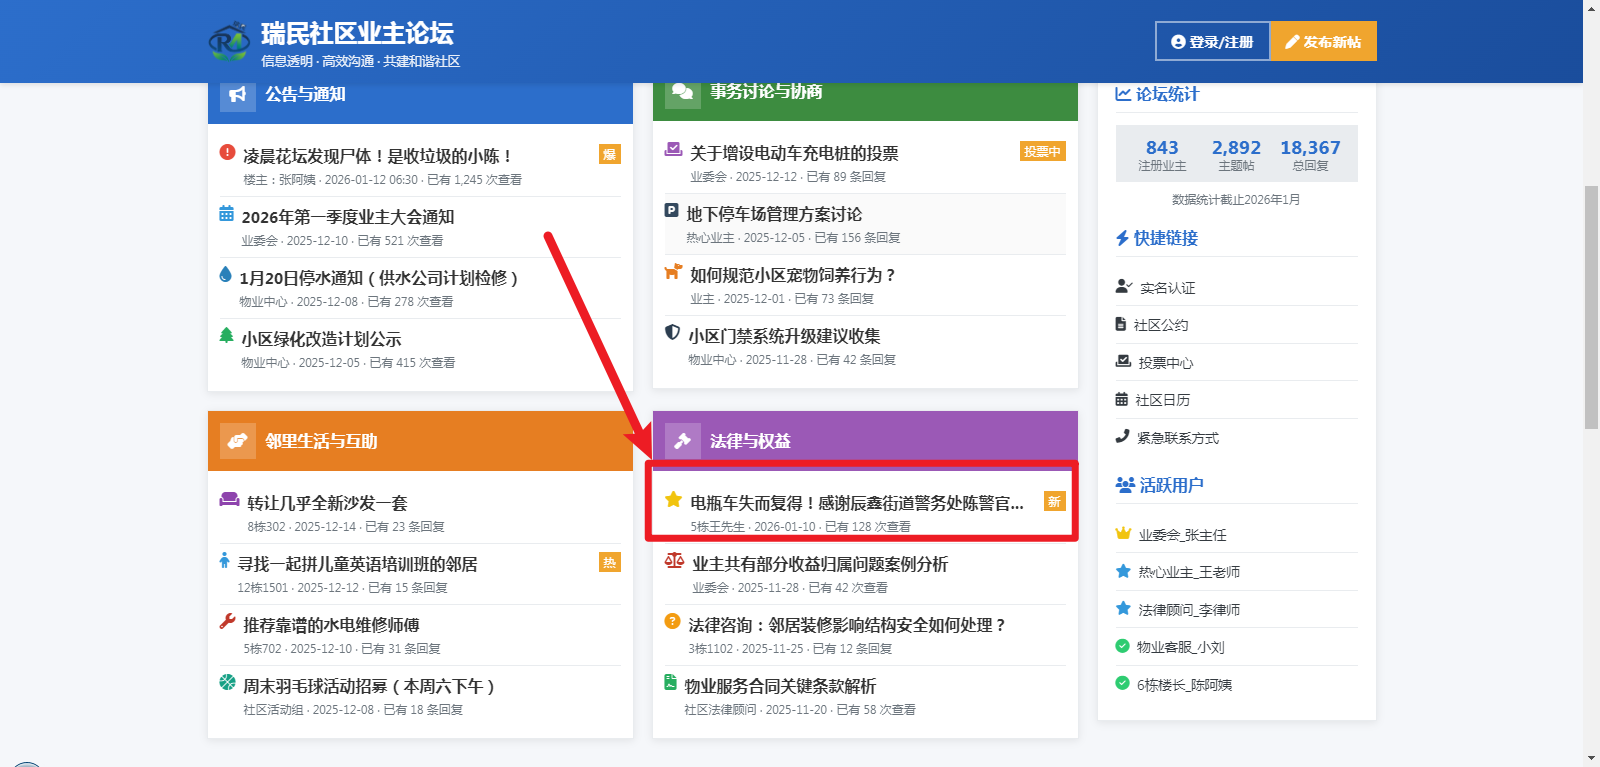Open post 法律咨询：邻居装修影响结构安全

[x=848, y=625]
